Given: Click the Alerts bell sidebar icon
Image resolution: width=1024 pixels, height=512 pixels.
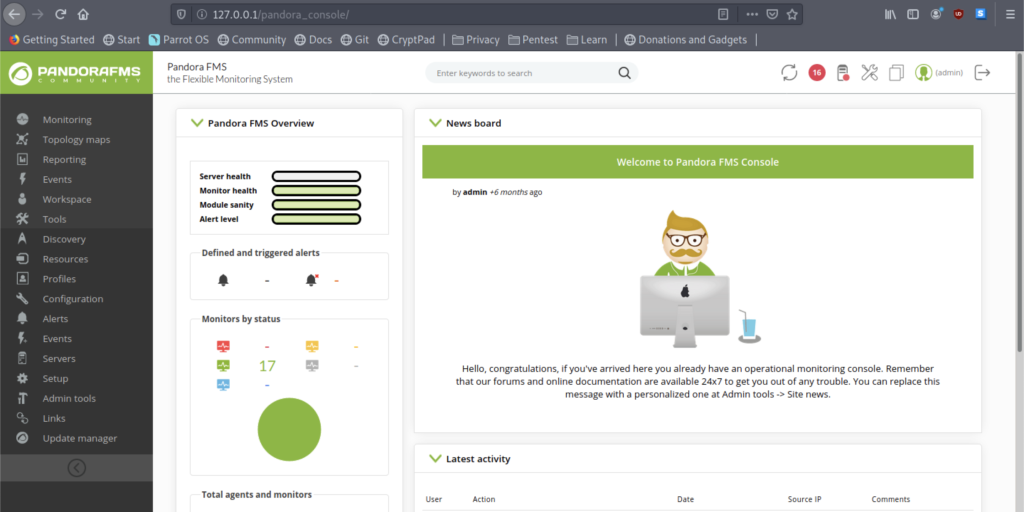Looking at the screenshot, I should pos(22,319).
